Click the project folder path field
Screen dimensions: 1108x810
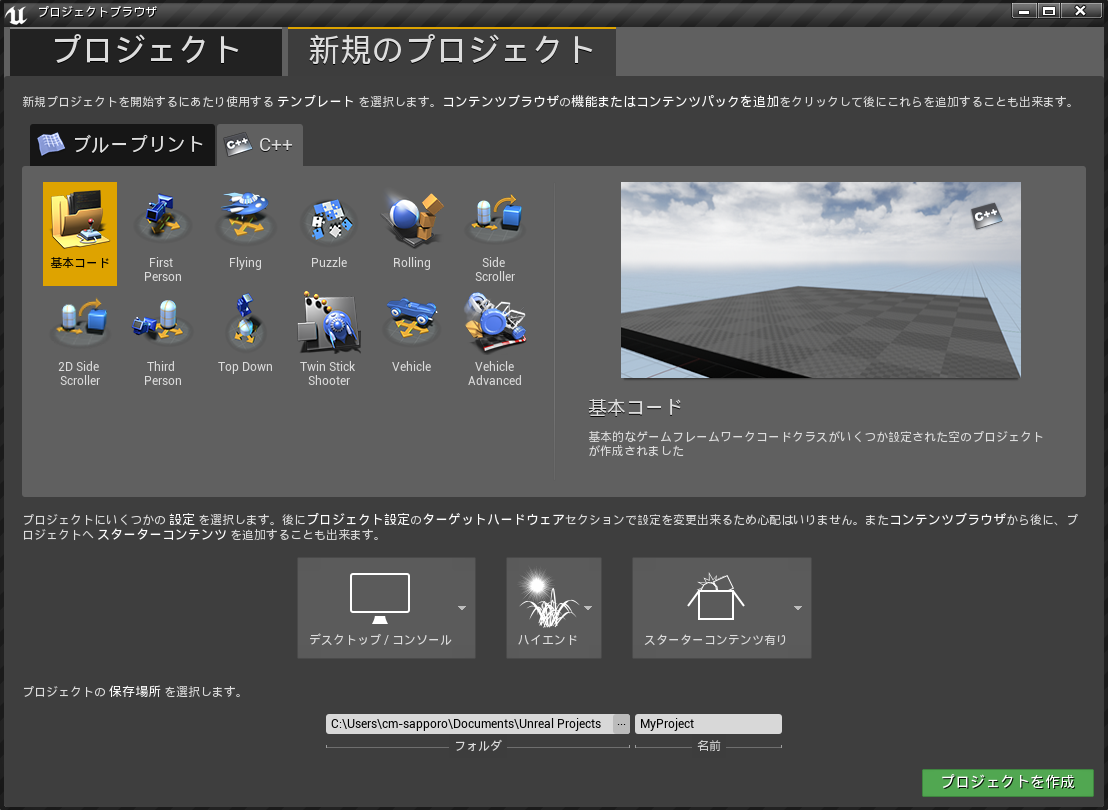469,724
